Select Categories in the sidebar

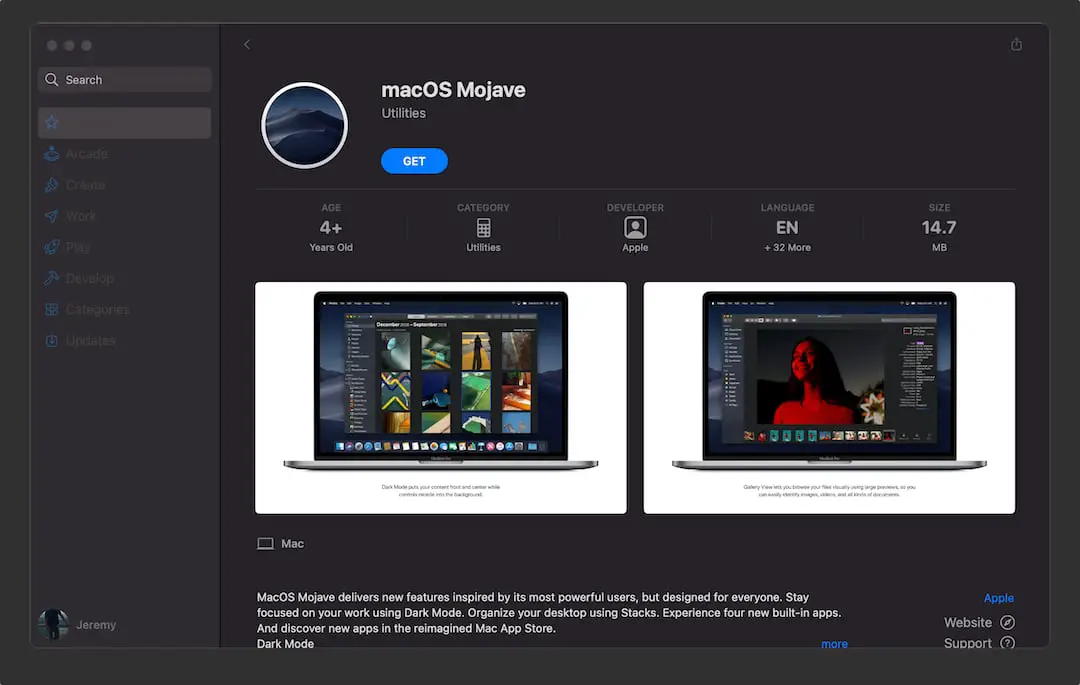click(125, 309)
